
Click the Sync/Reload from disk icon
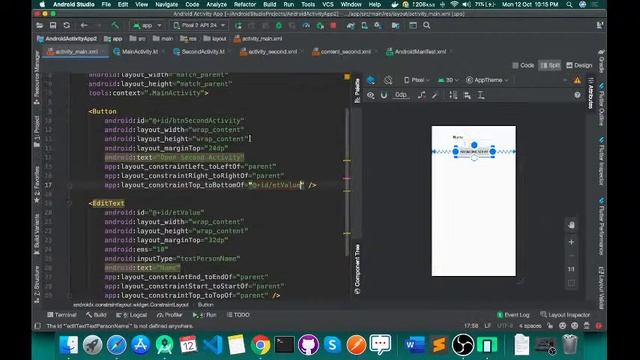[67, 25]
